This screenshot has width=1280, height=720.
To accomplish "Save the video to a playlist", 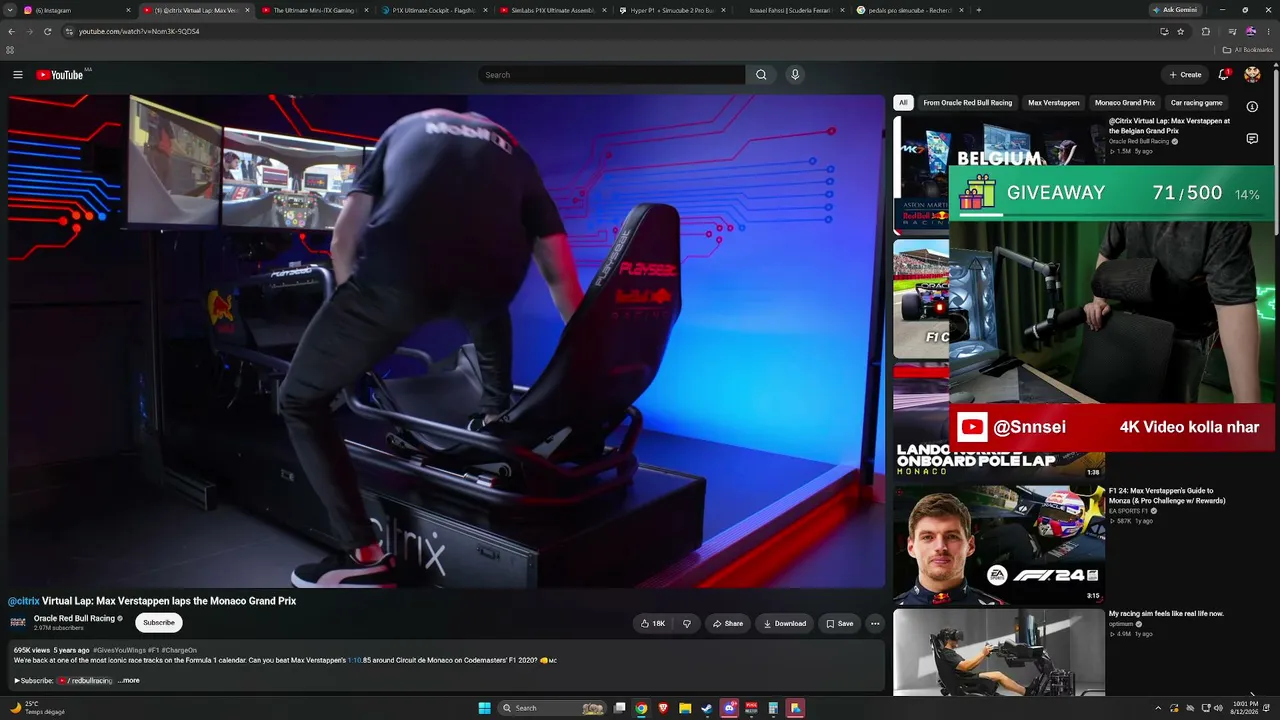I will pos(840,623).
